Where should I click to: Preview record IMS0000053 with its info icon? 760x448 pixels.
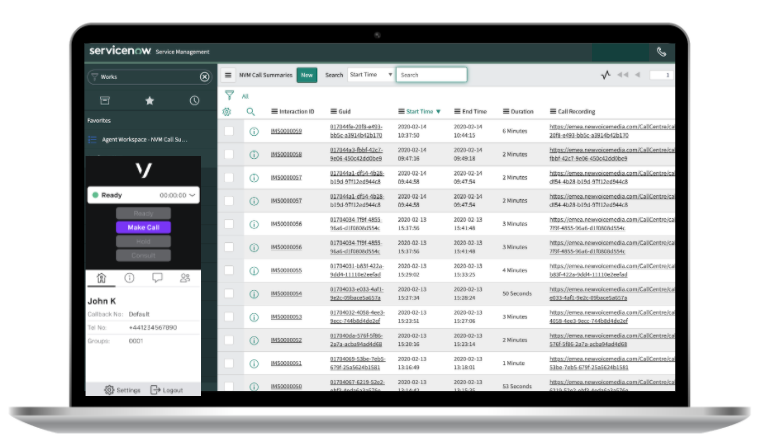click(x=254, y=317)
